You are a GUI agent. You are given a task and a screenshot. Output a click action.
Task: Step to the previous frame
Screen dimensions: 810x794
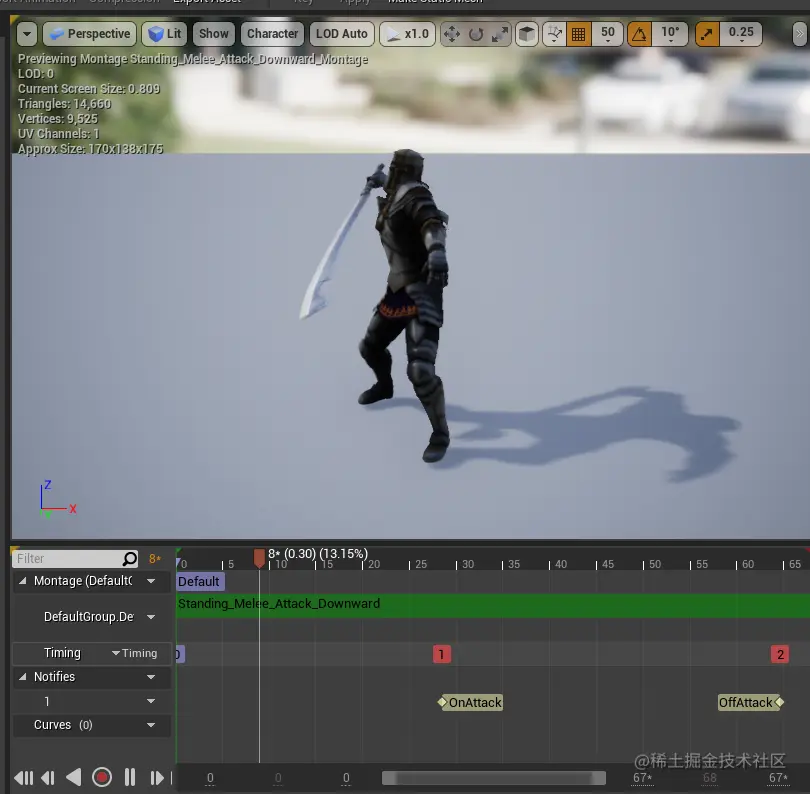(48, 777)
